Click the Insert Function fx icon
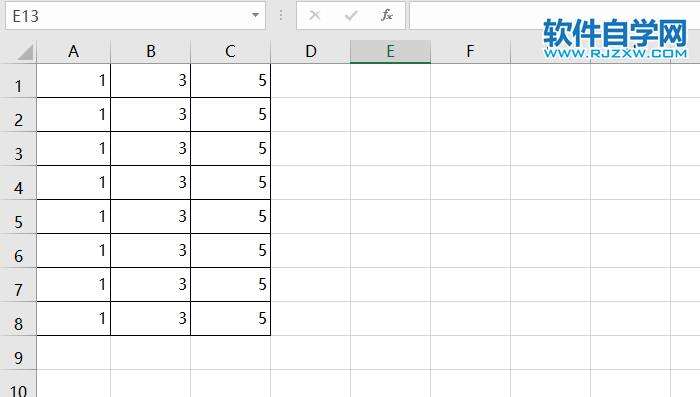 pyautogui.click(x=387, y=16)
